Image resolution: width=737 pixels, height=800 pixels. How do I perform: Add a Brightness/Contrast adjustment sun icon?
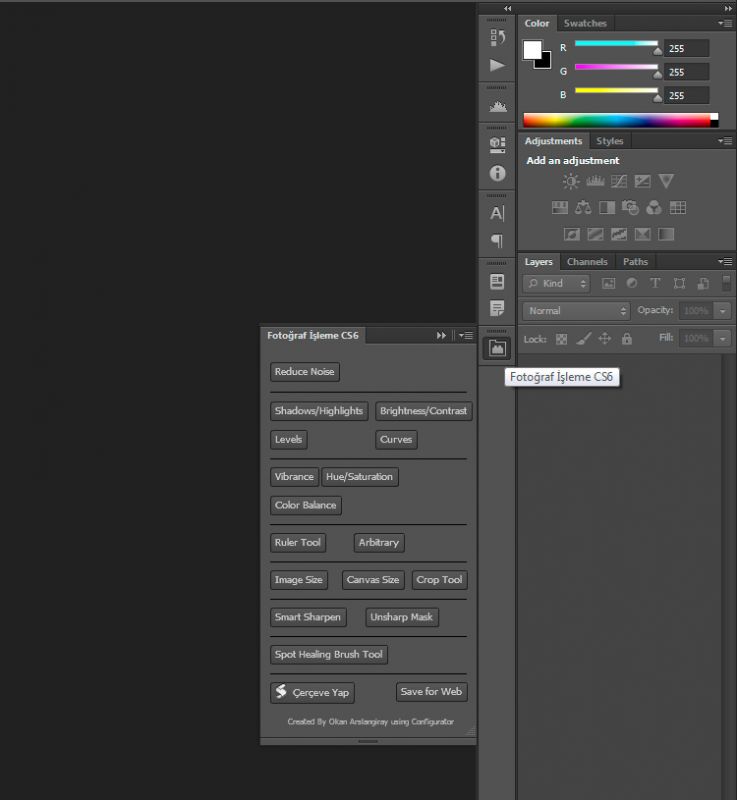click(x=571, y=181)
